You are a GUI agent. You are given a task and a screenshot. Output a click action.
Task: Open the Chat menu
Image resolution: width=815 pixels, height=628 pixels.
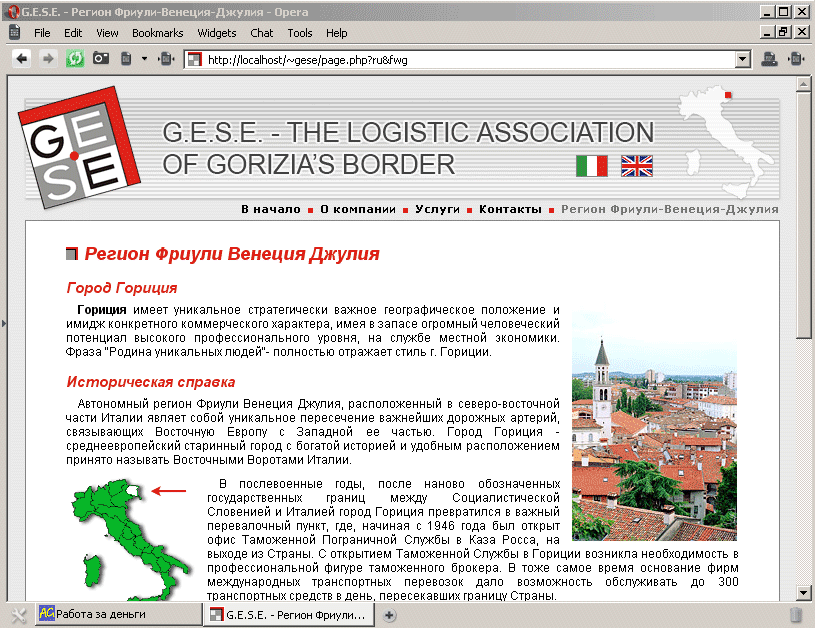[261, 33]
